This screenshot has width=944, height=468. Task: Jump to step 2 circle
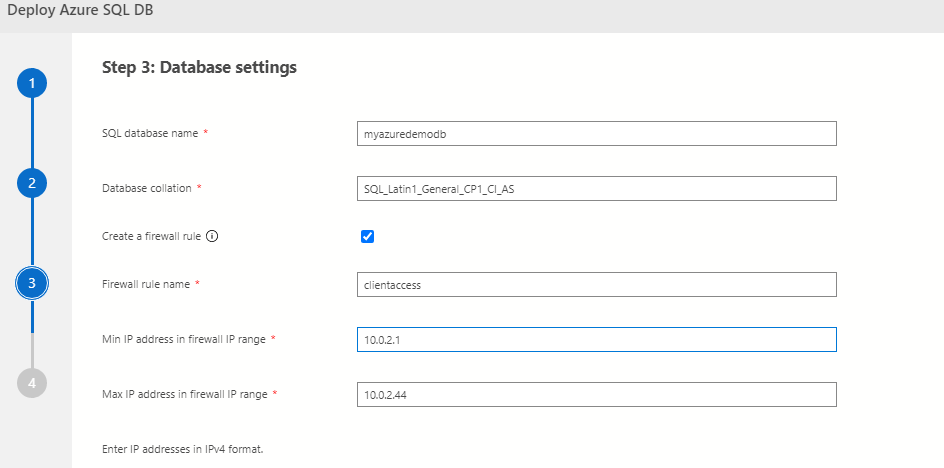32,183
